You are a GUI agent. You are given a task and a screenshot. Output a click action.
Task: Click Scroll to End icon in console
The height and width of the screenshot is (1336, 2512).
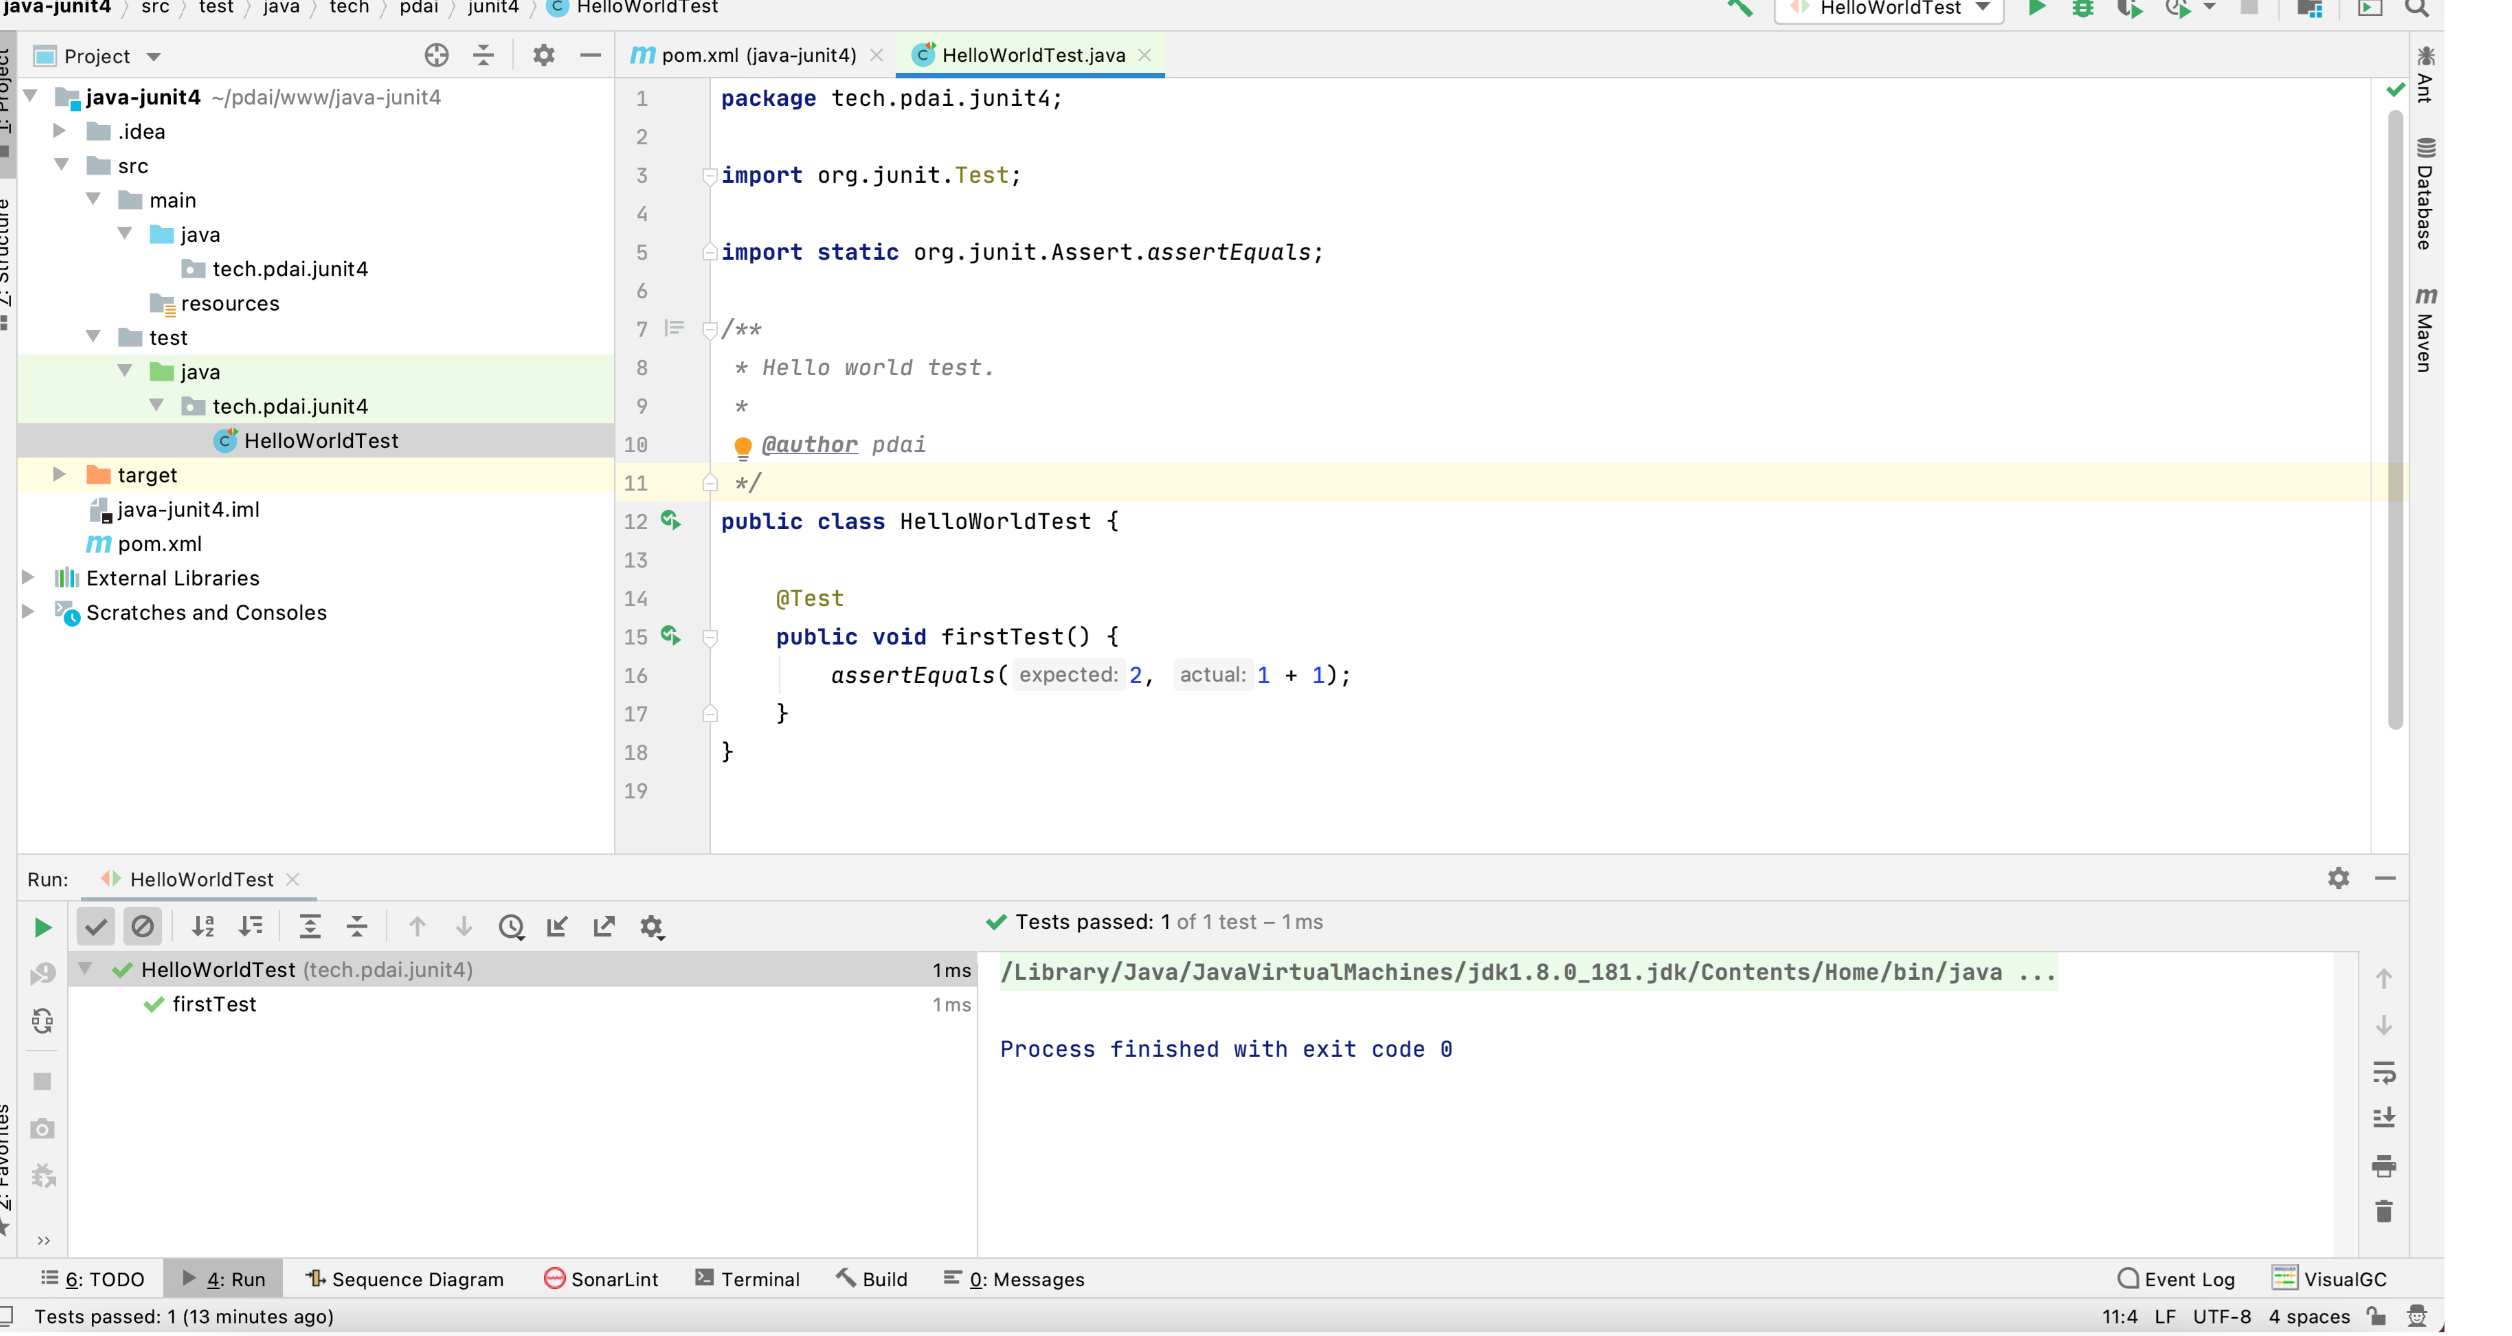(x=2384, y=1118)
